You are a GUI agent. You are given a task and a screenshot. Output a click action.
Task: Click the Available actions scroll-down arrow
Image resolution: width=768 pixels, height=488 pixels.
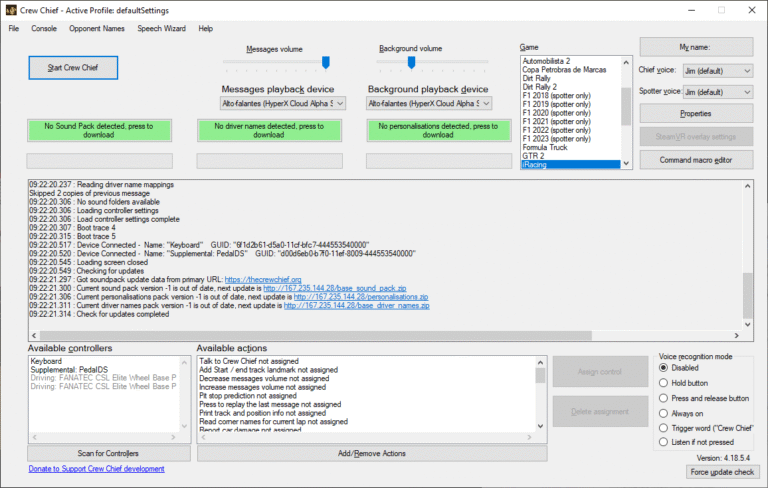[540, 426]
